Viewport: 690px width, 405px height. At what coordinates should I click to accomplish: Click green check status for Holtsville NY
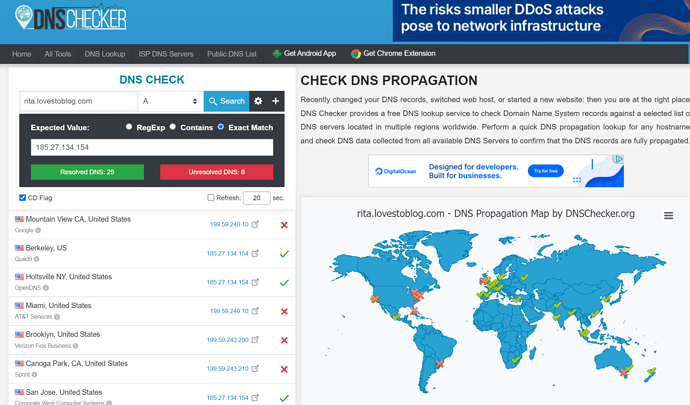[x=284, y=283]
